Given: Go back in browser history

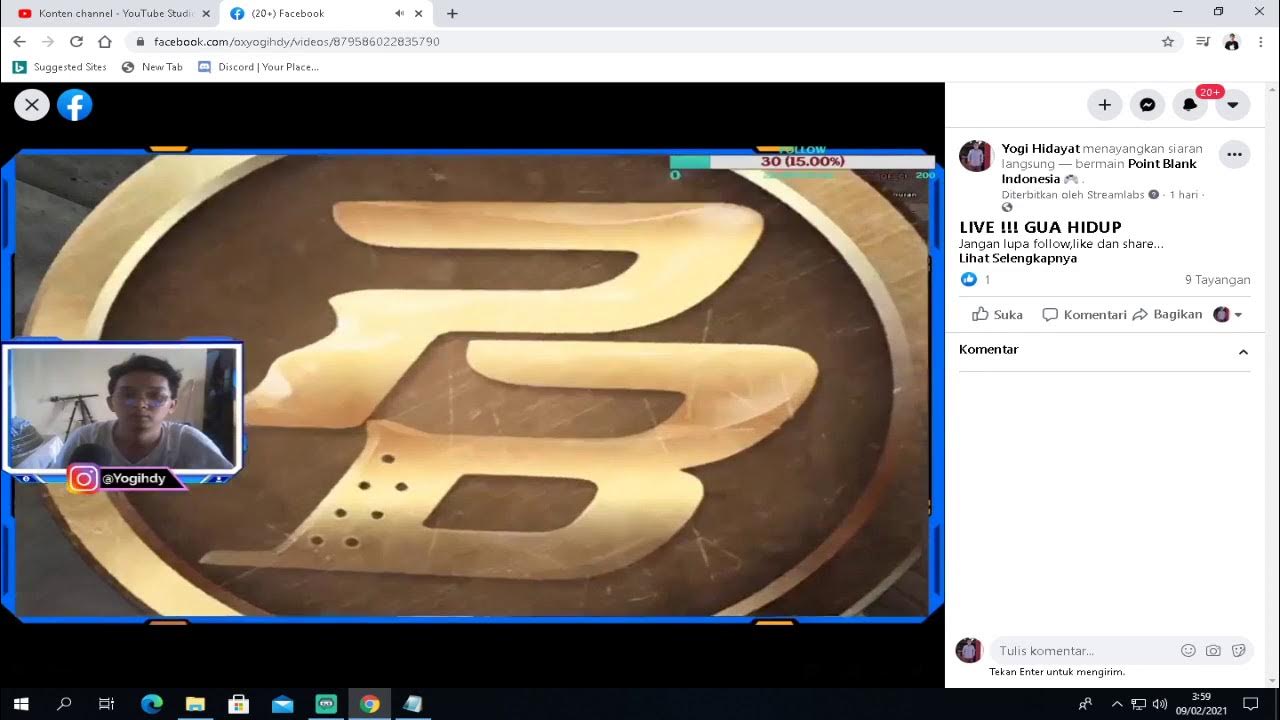Looking at the screenshot, I should pos(19,42).
